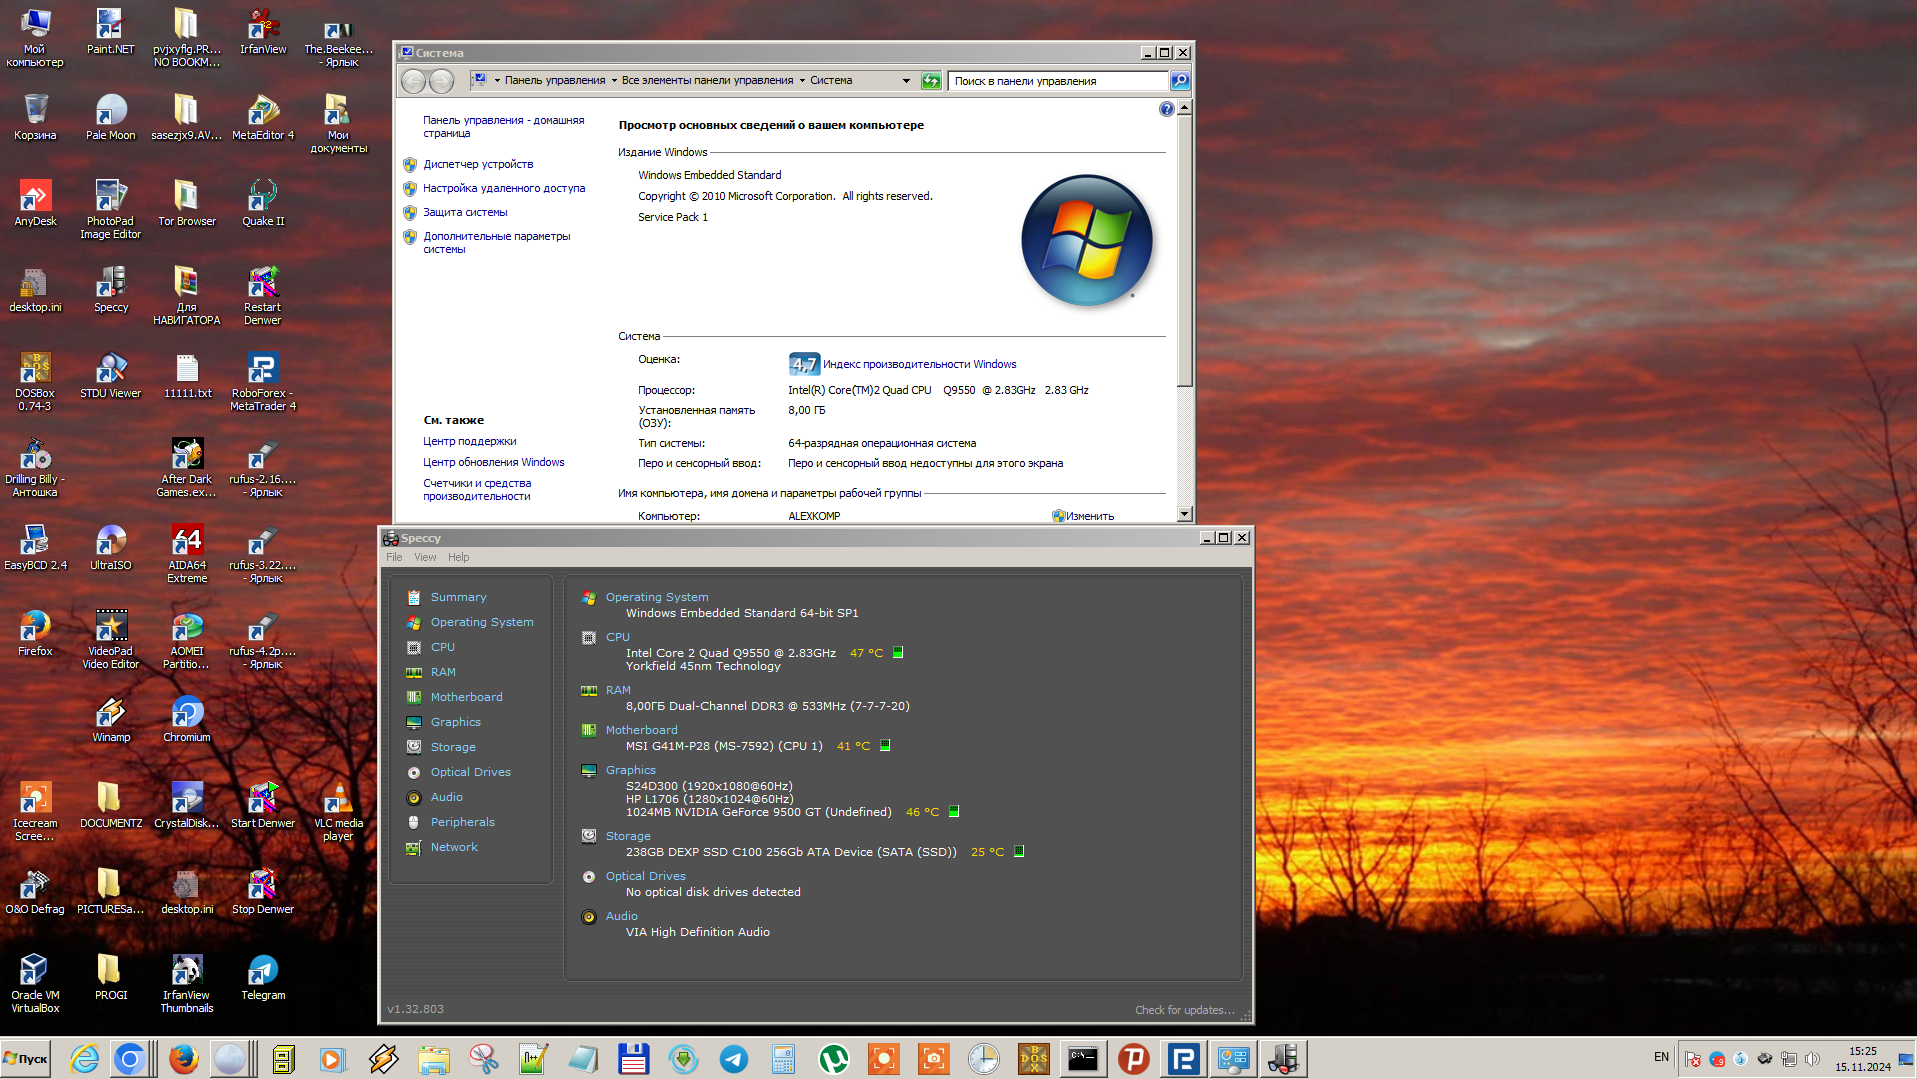Select the UltraISO desktop icon

pos(111,547)
